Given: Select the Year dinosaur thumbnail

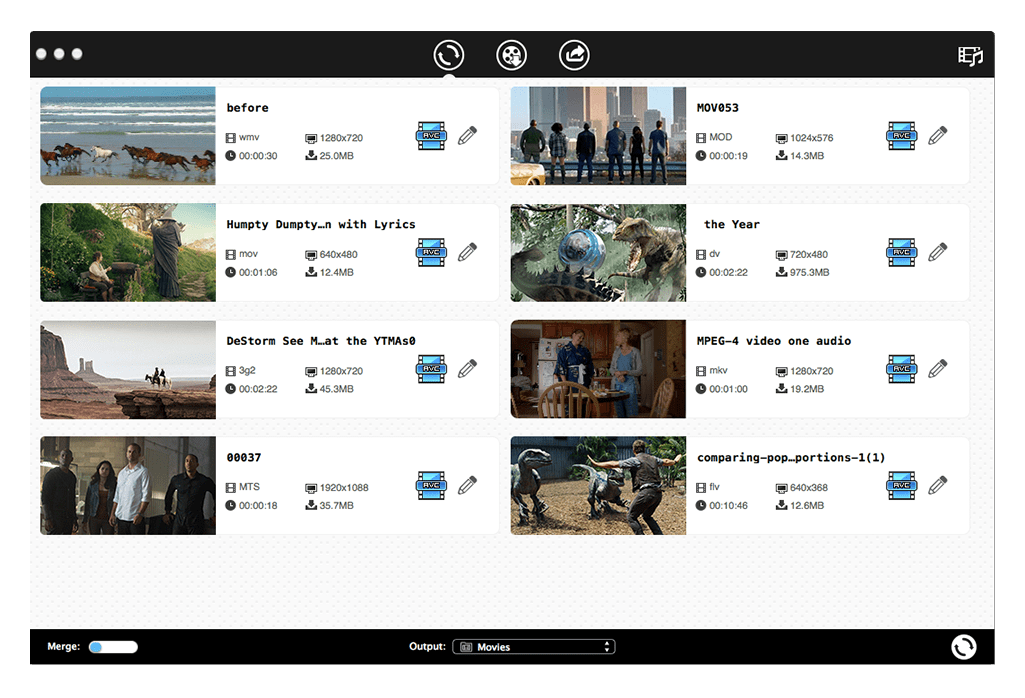Looking at the screenshot, I should (598, 252).
